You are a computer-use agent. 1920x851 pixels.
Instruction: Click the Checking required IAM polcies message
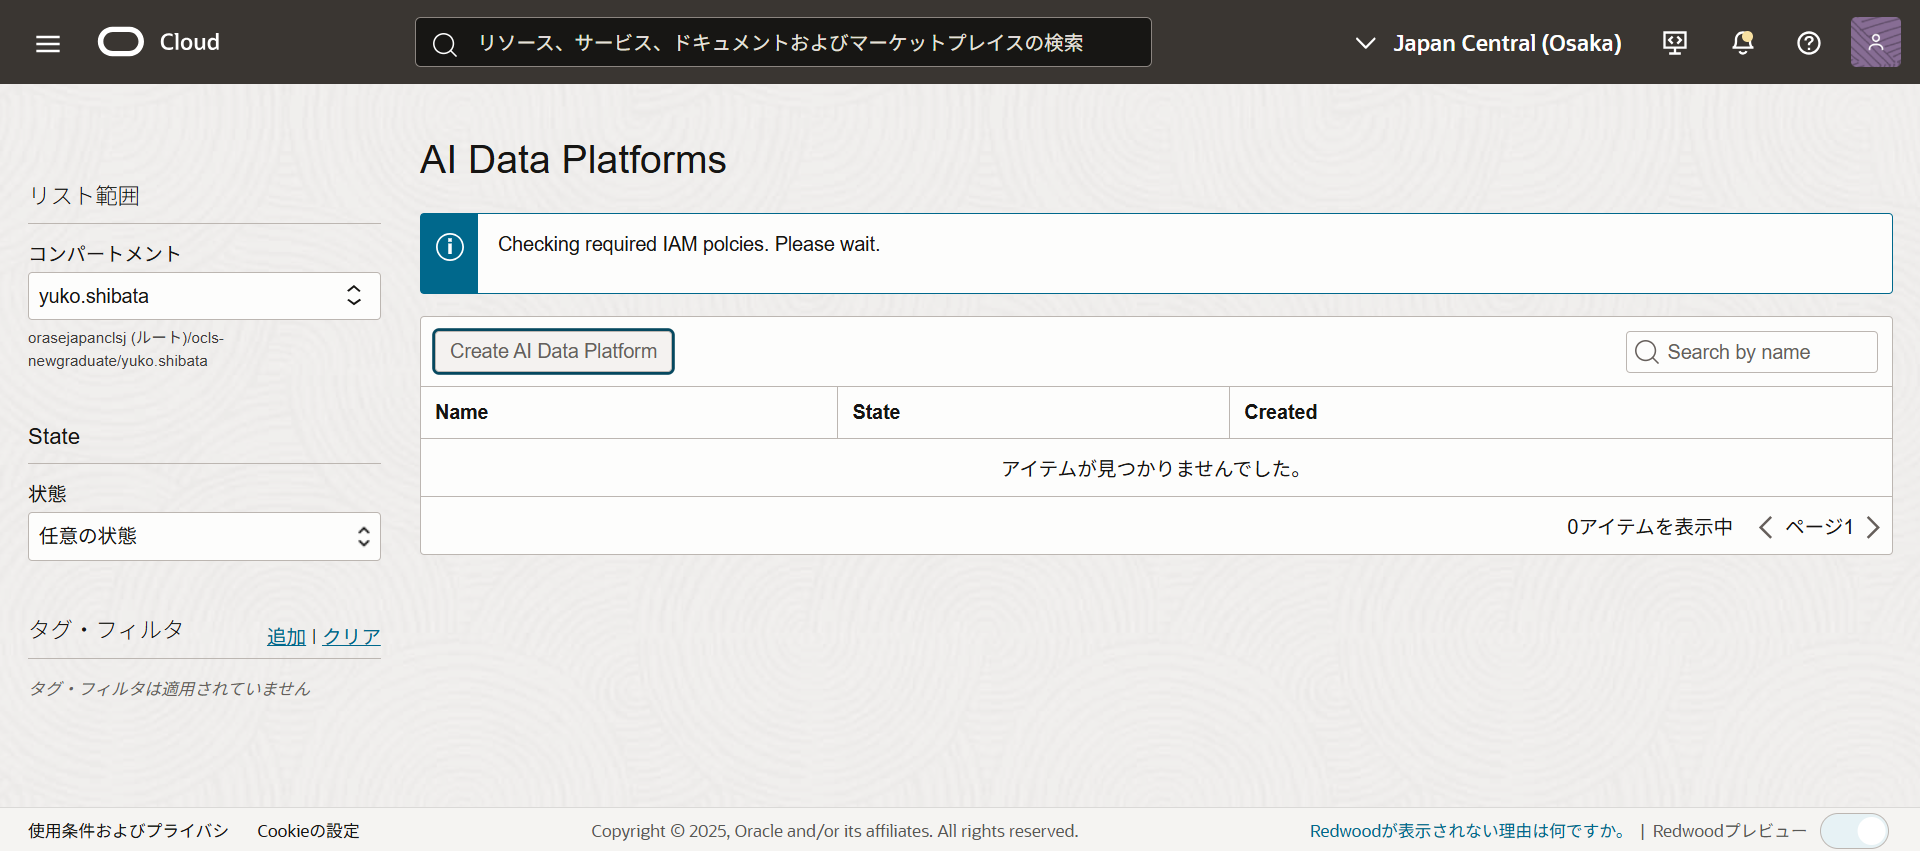689,244
